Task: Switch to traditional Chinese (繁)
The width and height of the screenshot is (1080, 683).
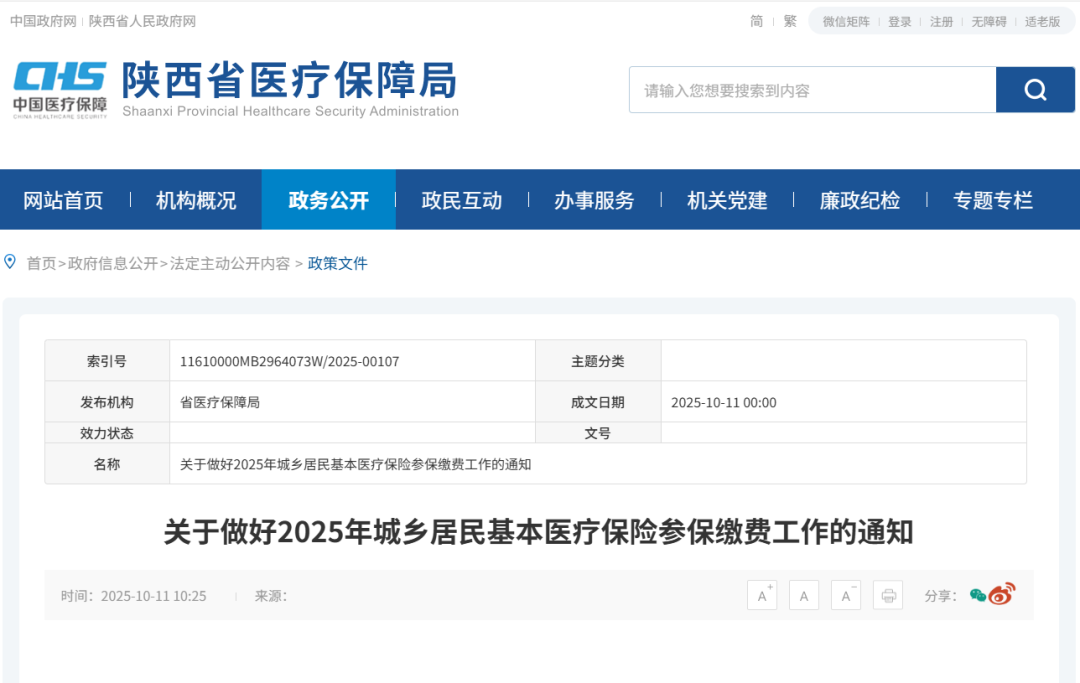Action: click(790, 21)
